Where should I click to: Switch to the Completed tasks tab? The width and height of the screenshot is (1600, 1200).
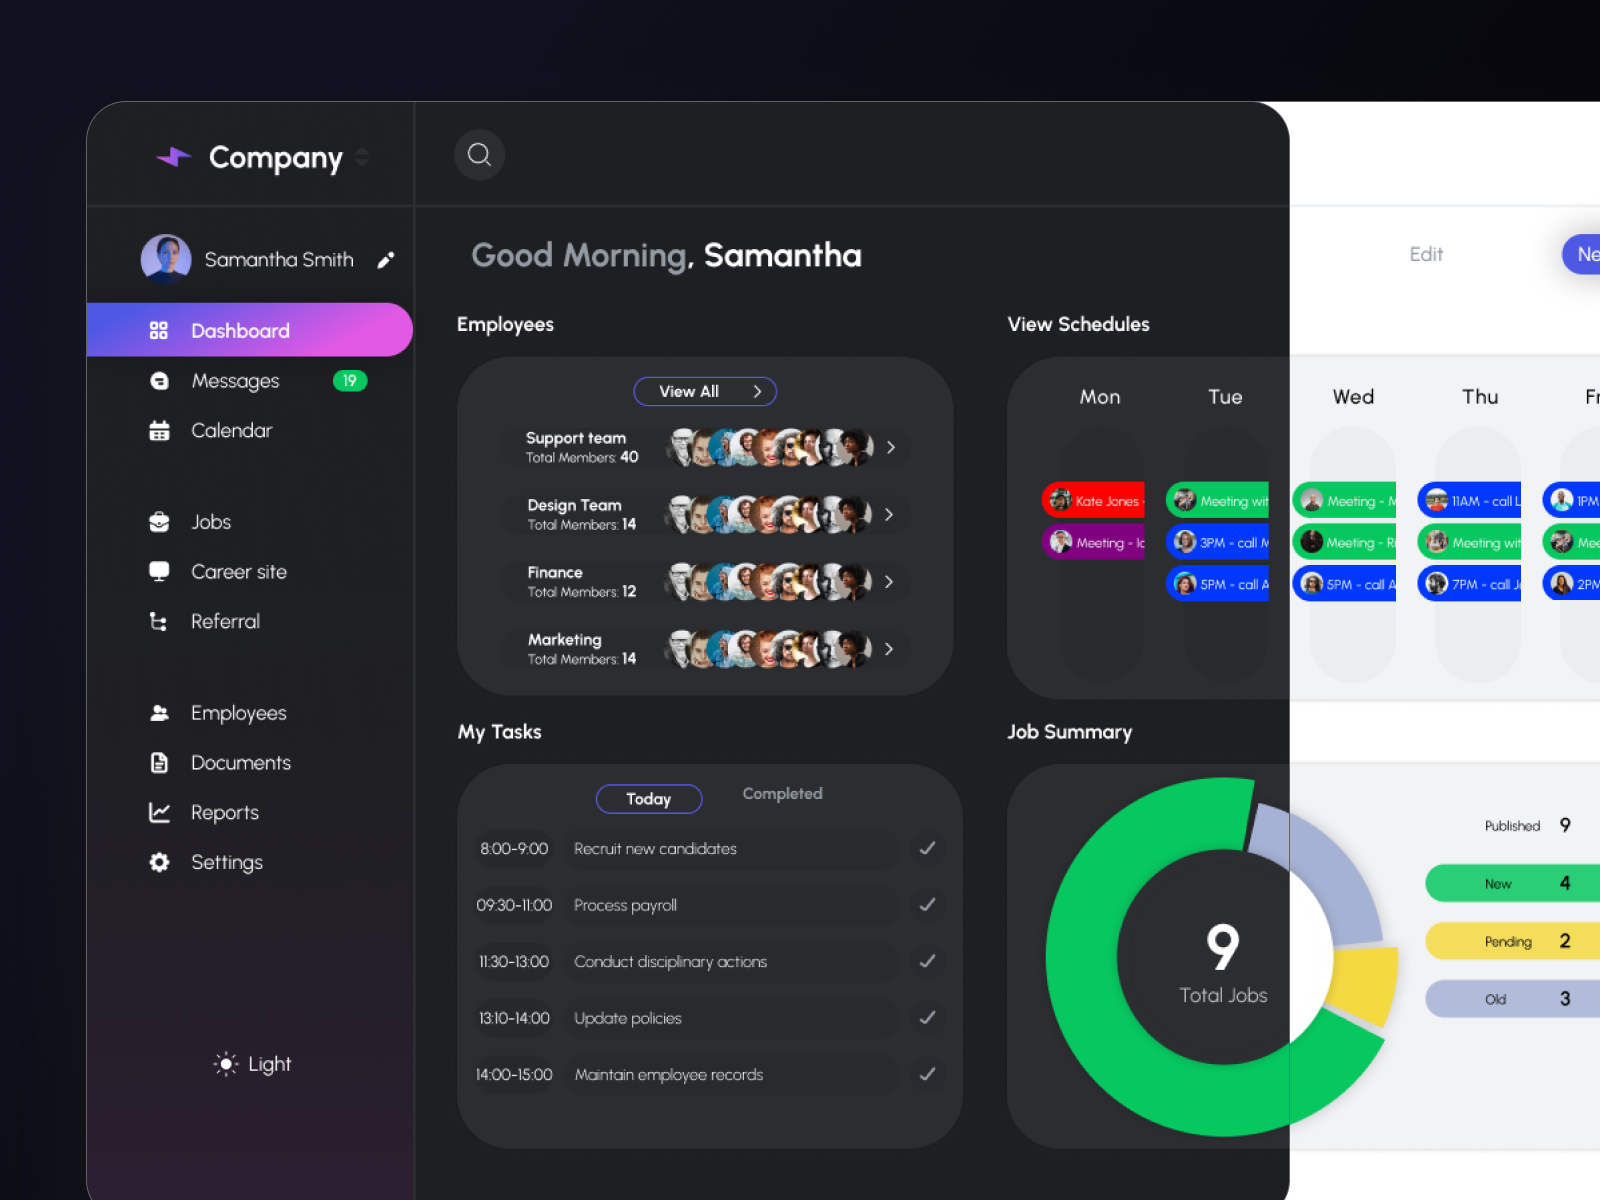coord(782,793)
